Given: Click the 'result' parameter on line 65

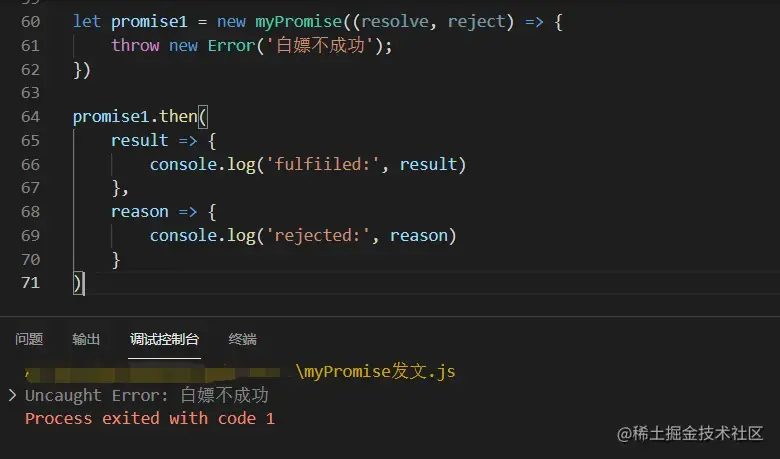Looking at the screenshot, I should [140, 141].
